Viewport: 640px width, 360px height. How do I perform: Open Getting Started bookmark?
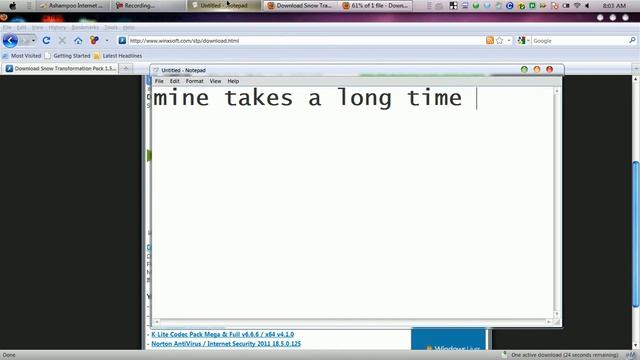click(x=67, y=56)
